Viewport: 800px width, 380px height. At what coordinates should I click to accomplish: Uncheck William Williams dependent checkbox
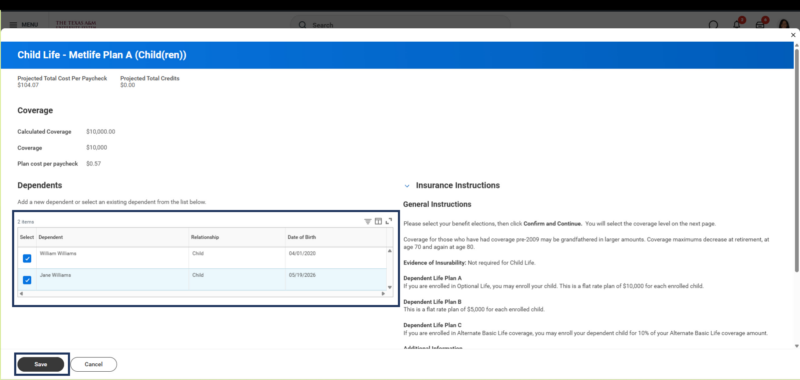point(27,259)
